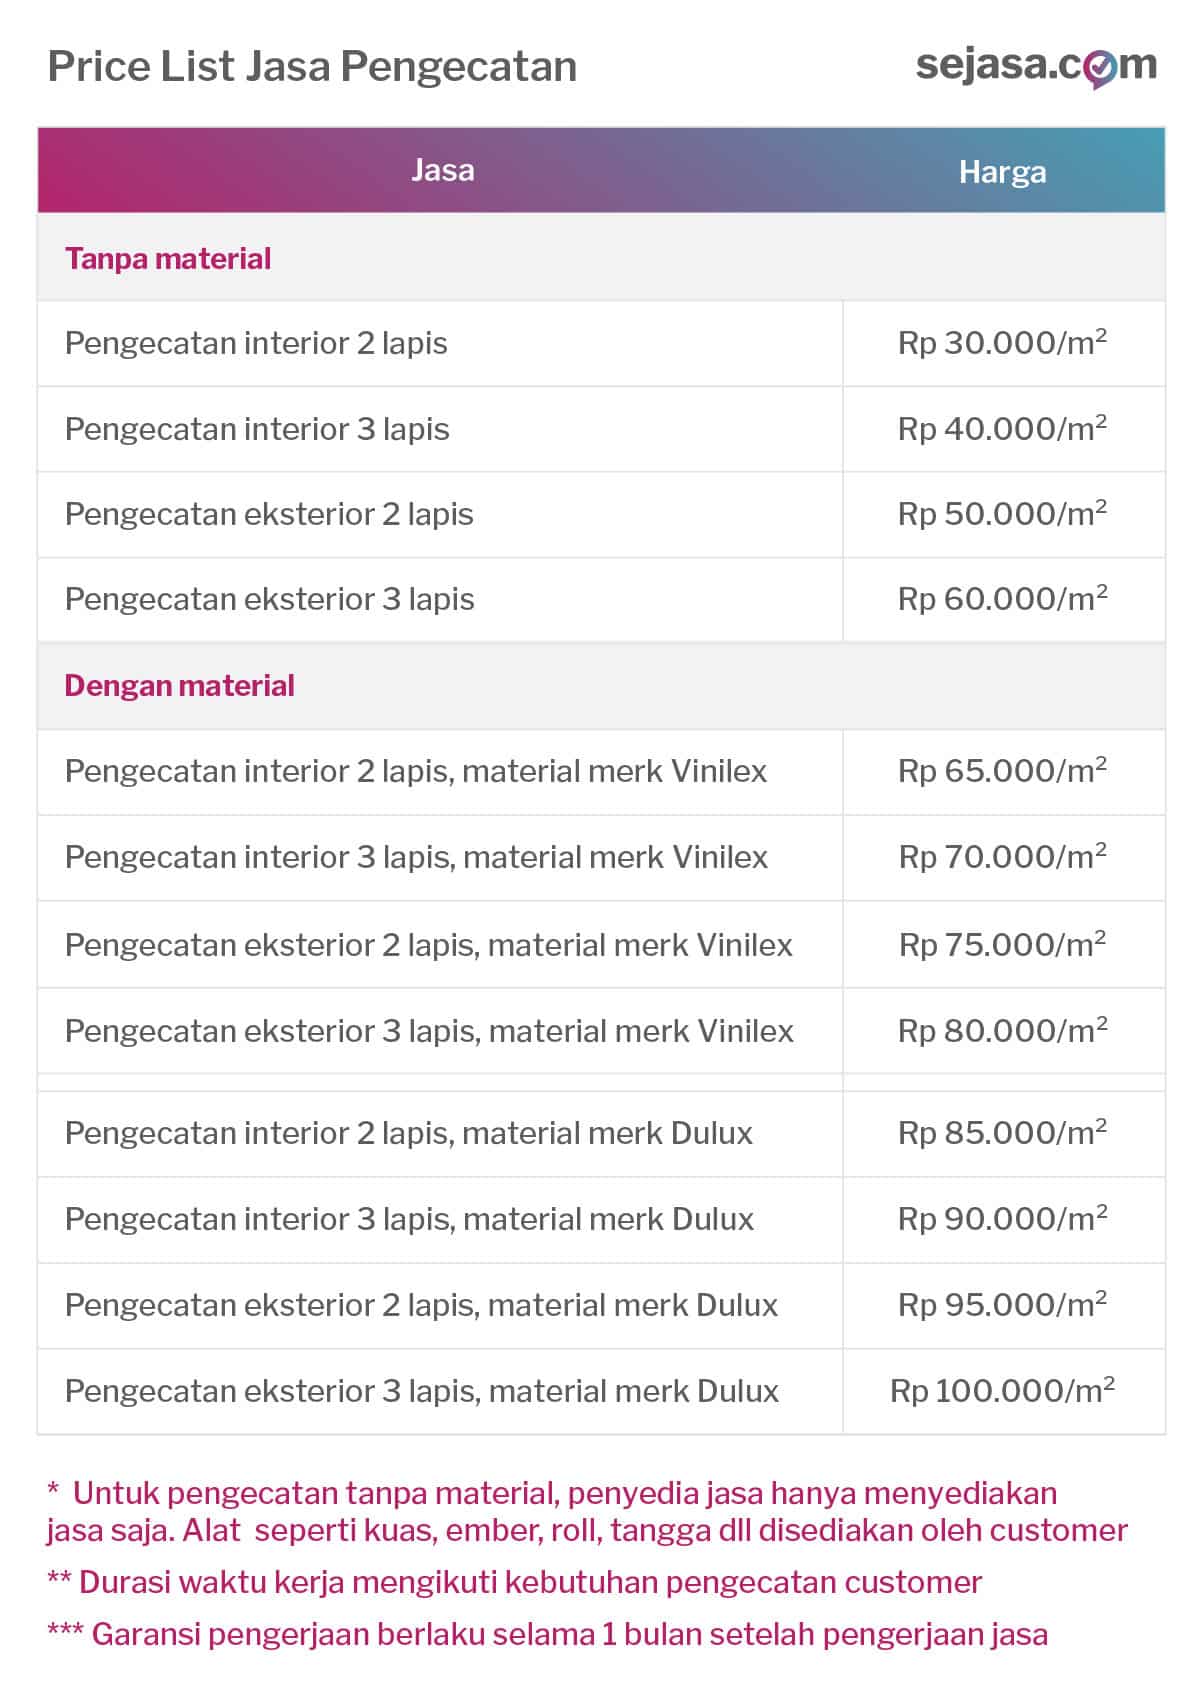Click the Rp 70.000/m² price
This screenshot has height=1701, width=1203.
(x=1002, y=856)
